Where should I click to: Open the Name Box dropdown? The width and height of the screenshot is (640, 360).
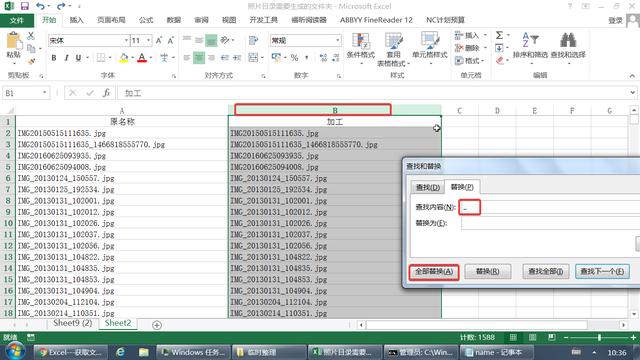tap(44, 93)
